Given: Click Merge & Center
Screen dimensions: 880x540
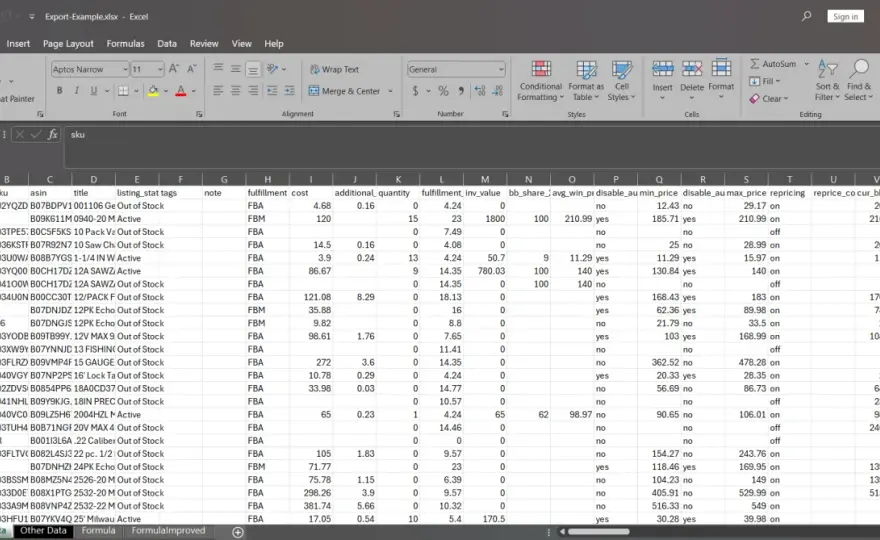Looking at the screenshot, I should [x=344, y=90].
